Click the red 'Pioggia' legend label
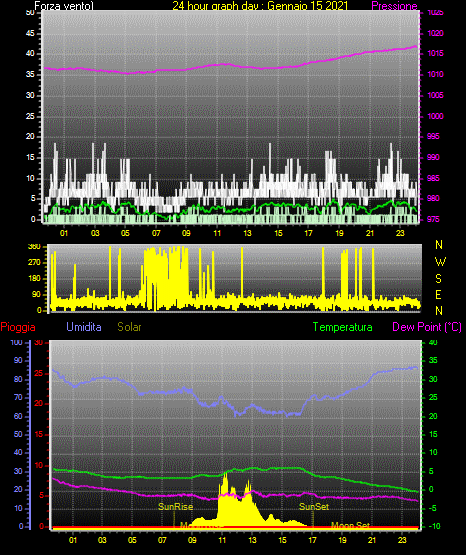 click(18, 327)
